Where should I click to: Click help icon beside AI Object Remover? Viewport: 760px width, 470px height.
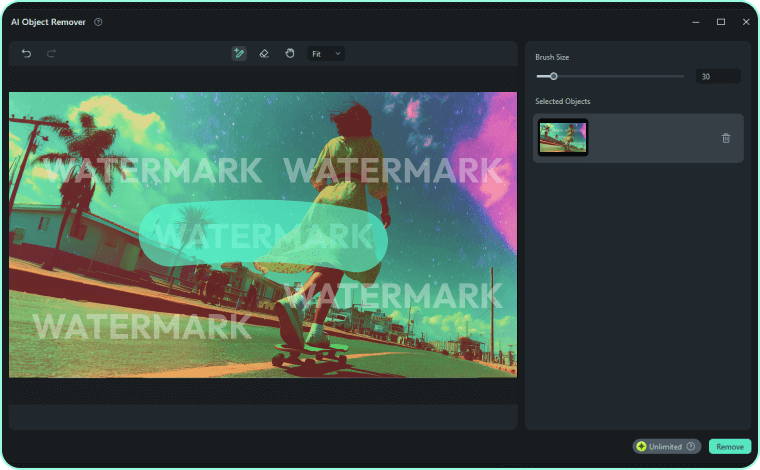point(98,21)
